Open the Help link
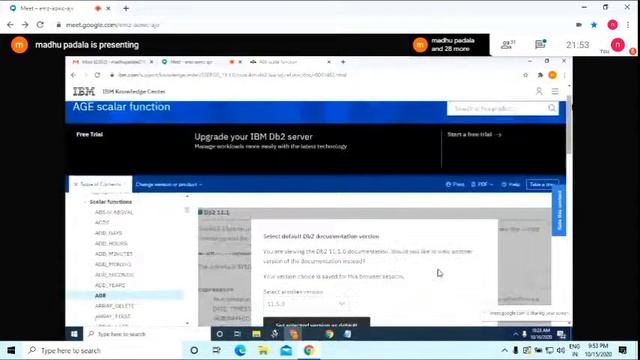The height and width of the screenshot is (360, 640). coord(511,184)
